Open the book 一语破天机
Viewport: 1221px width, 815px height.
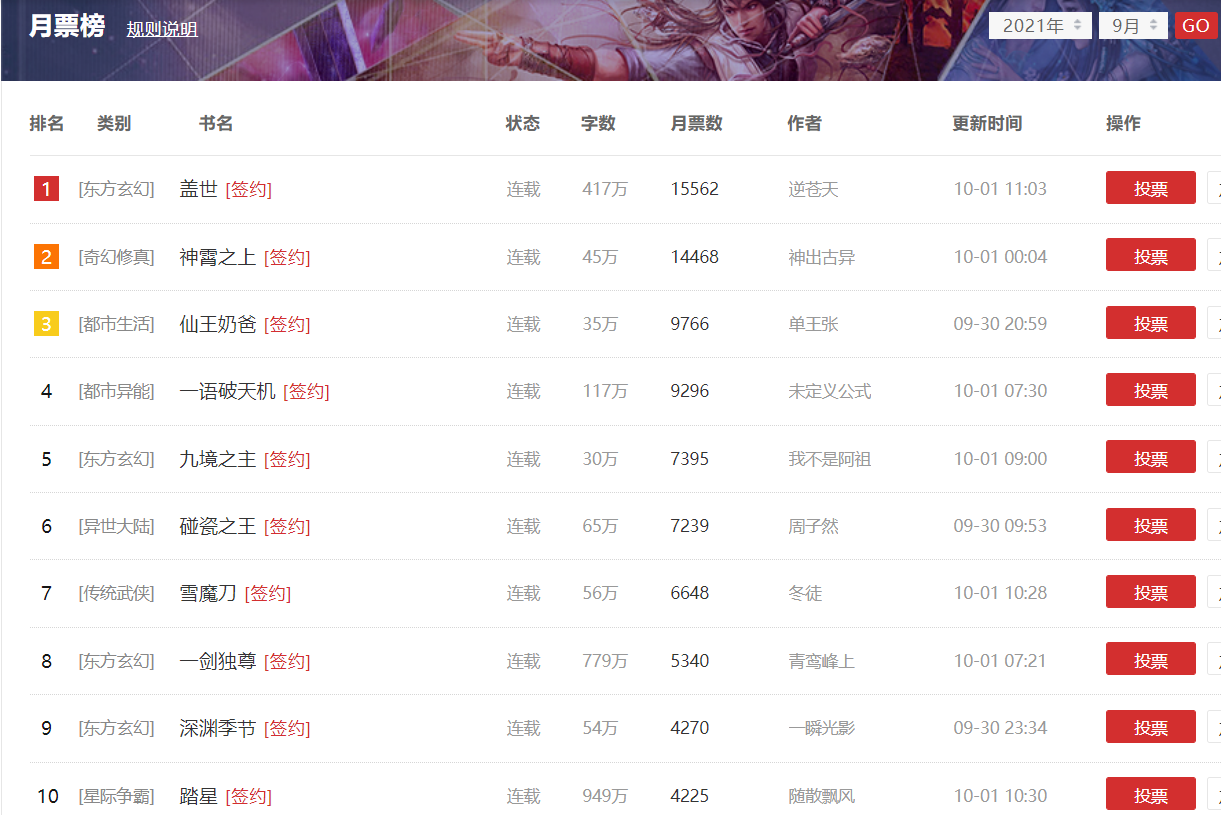(227, 391)
